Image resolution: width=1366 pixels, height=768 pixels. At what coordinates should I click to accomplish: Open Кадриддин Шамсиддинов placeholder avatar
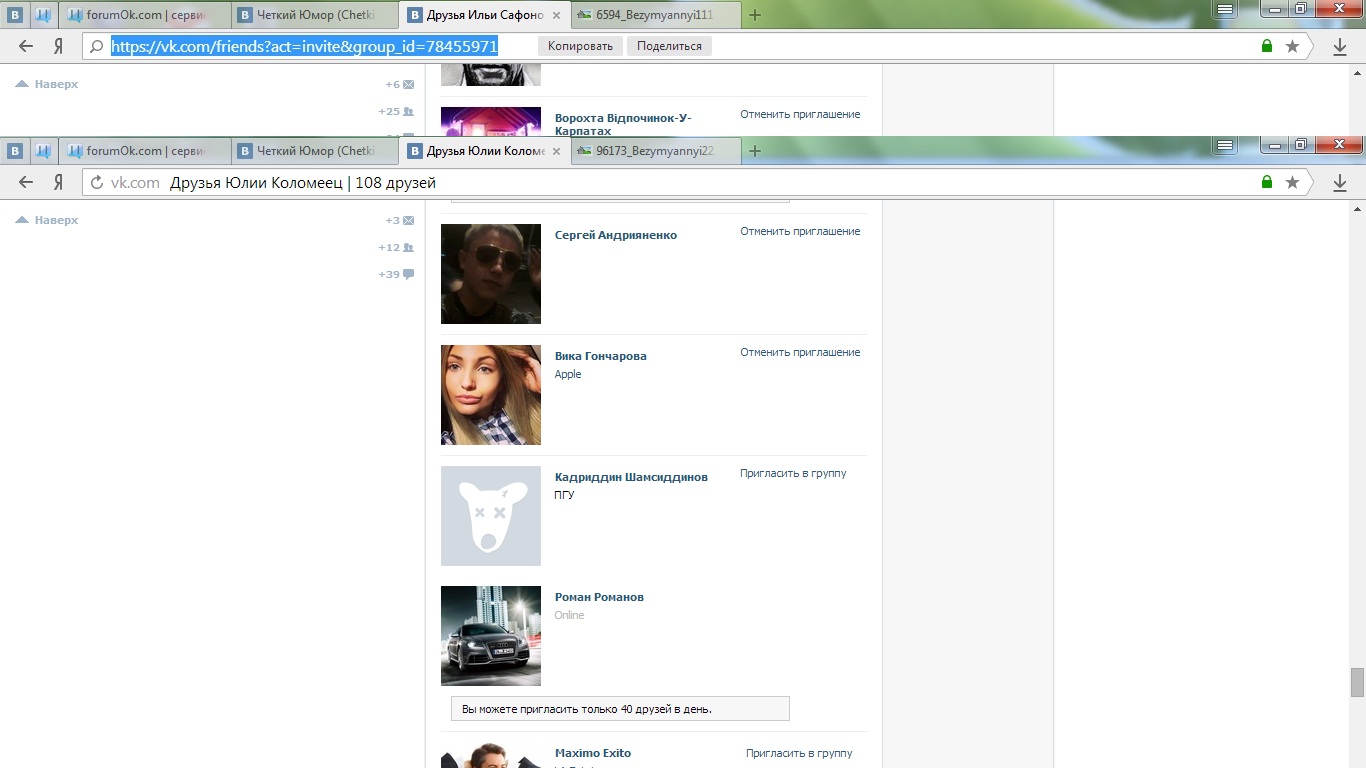click(491, 516)
